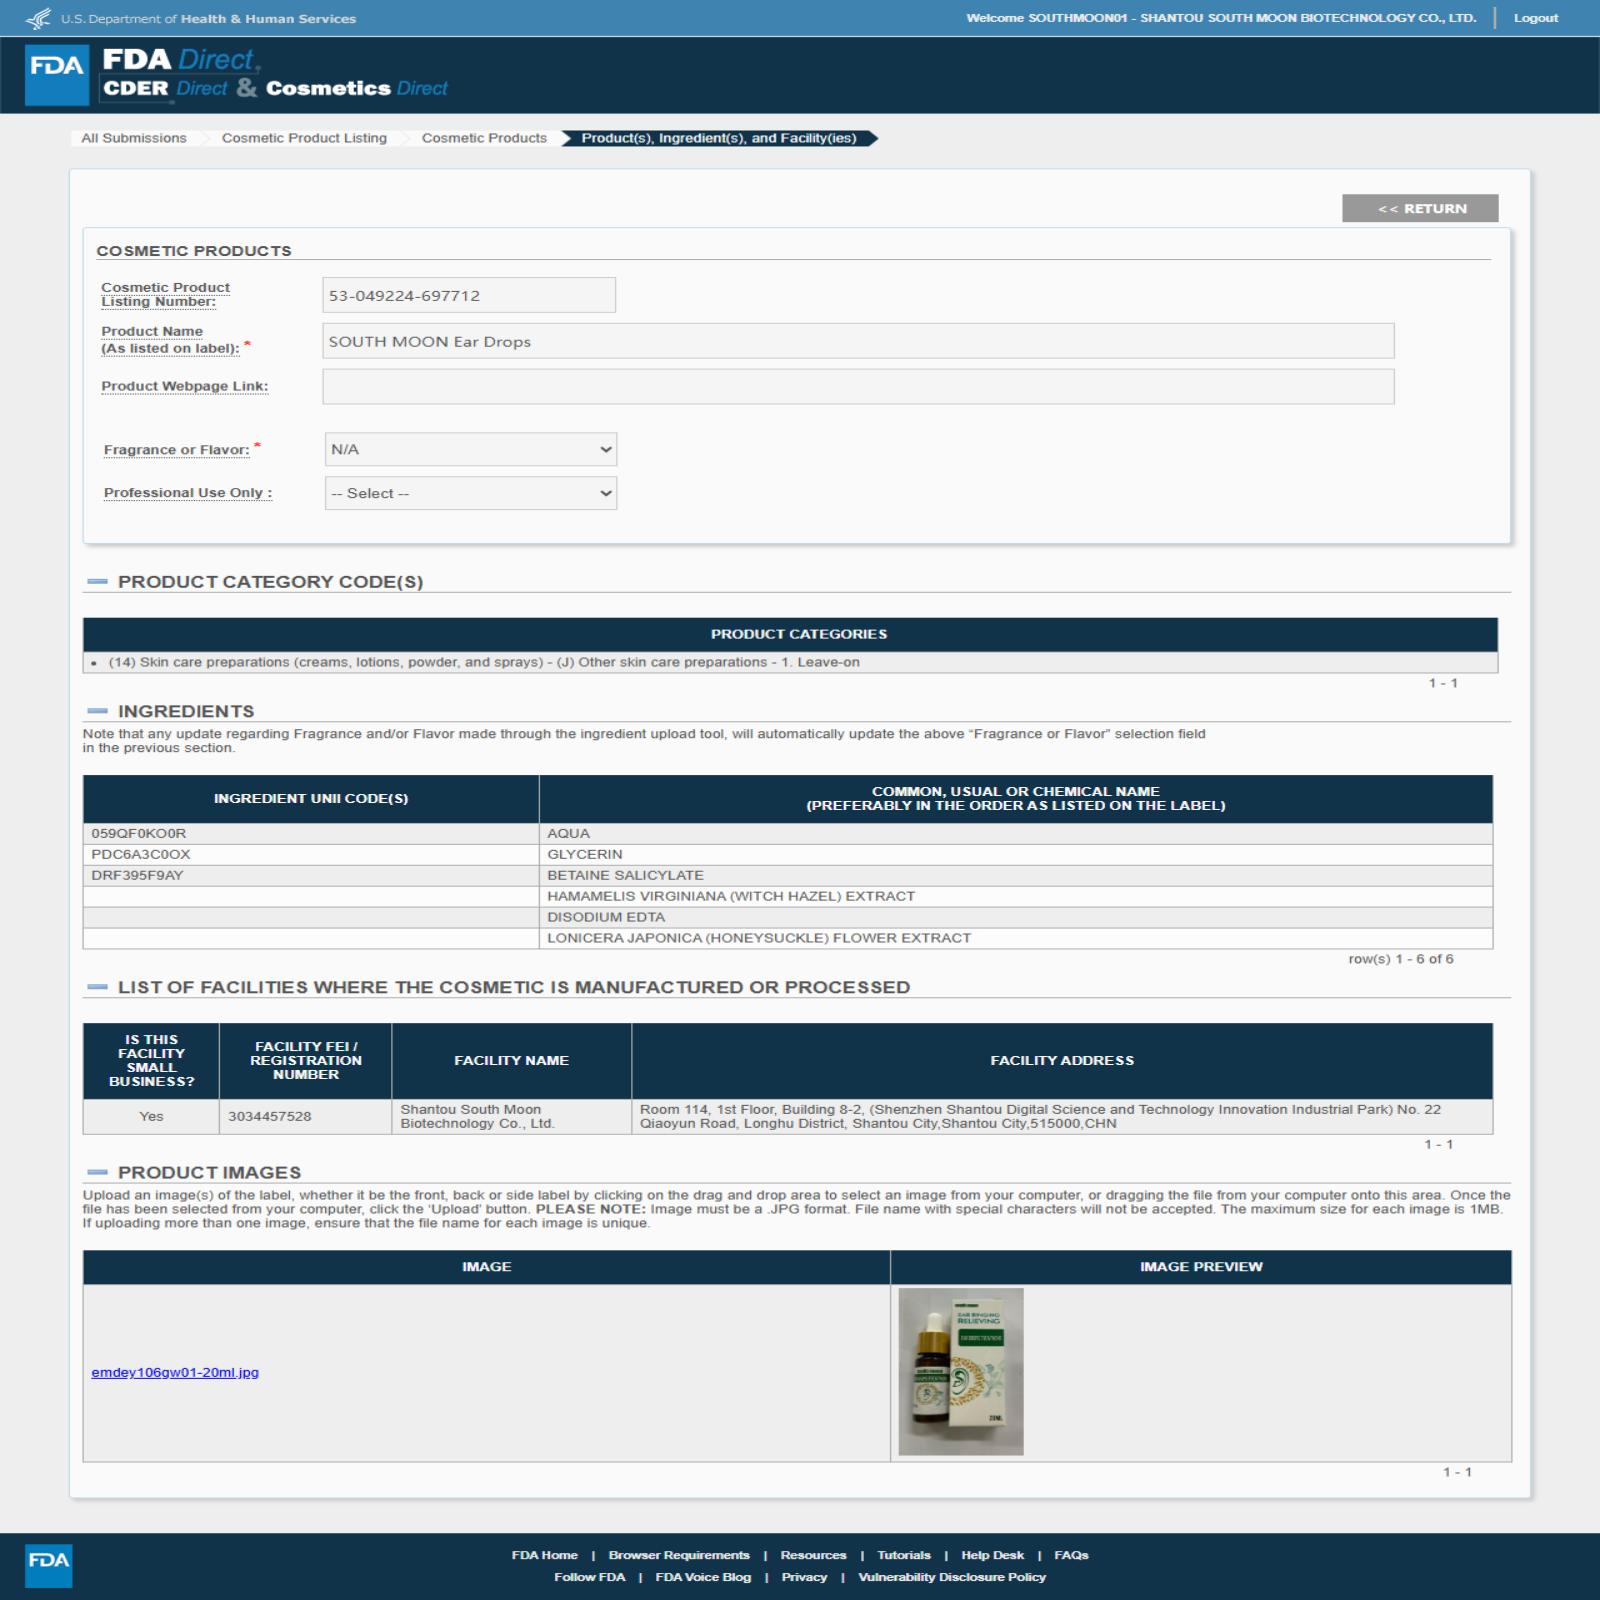Open Browser Requirements footer link
Screen dimensions: 1600x1600
point(679,1555)
